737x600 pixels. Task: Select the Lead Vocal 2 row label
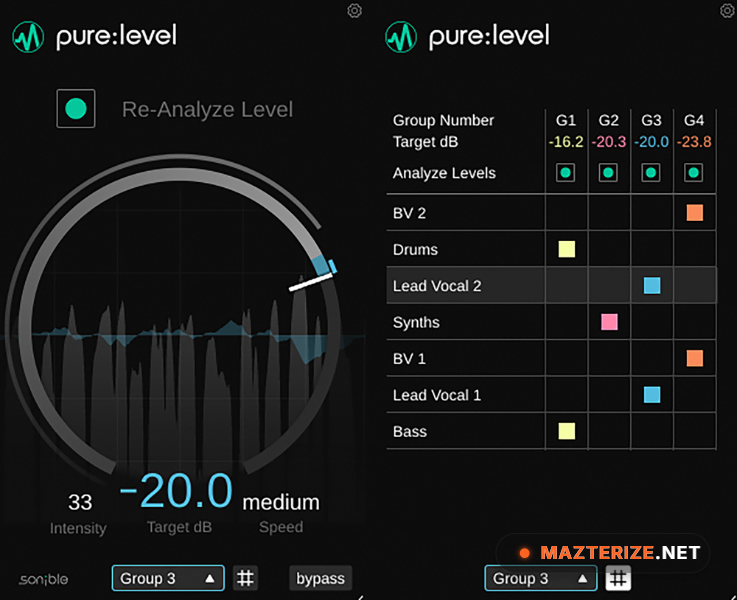[437, 286]
